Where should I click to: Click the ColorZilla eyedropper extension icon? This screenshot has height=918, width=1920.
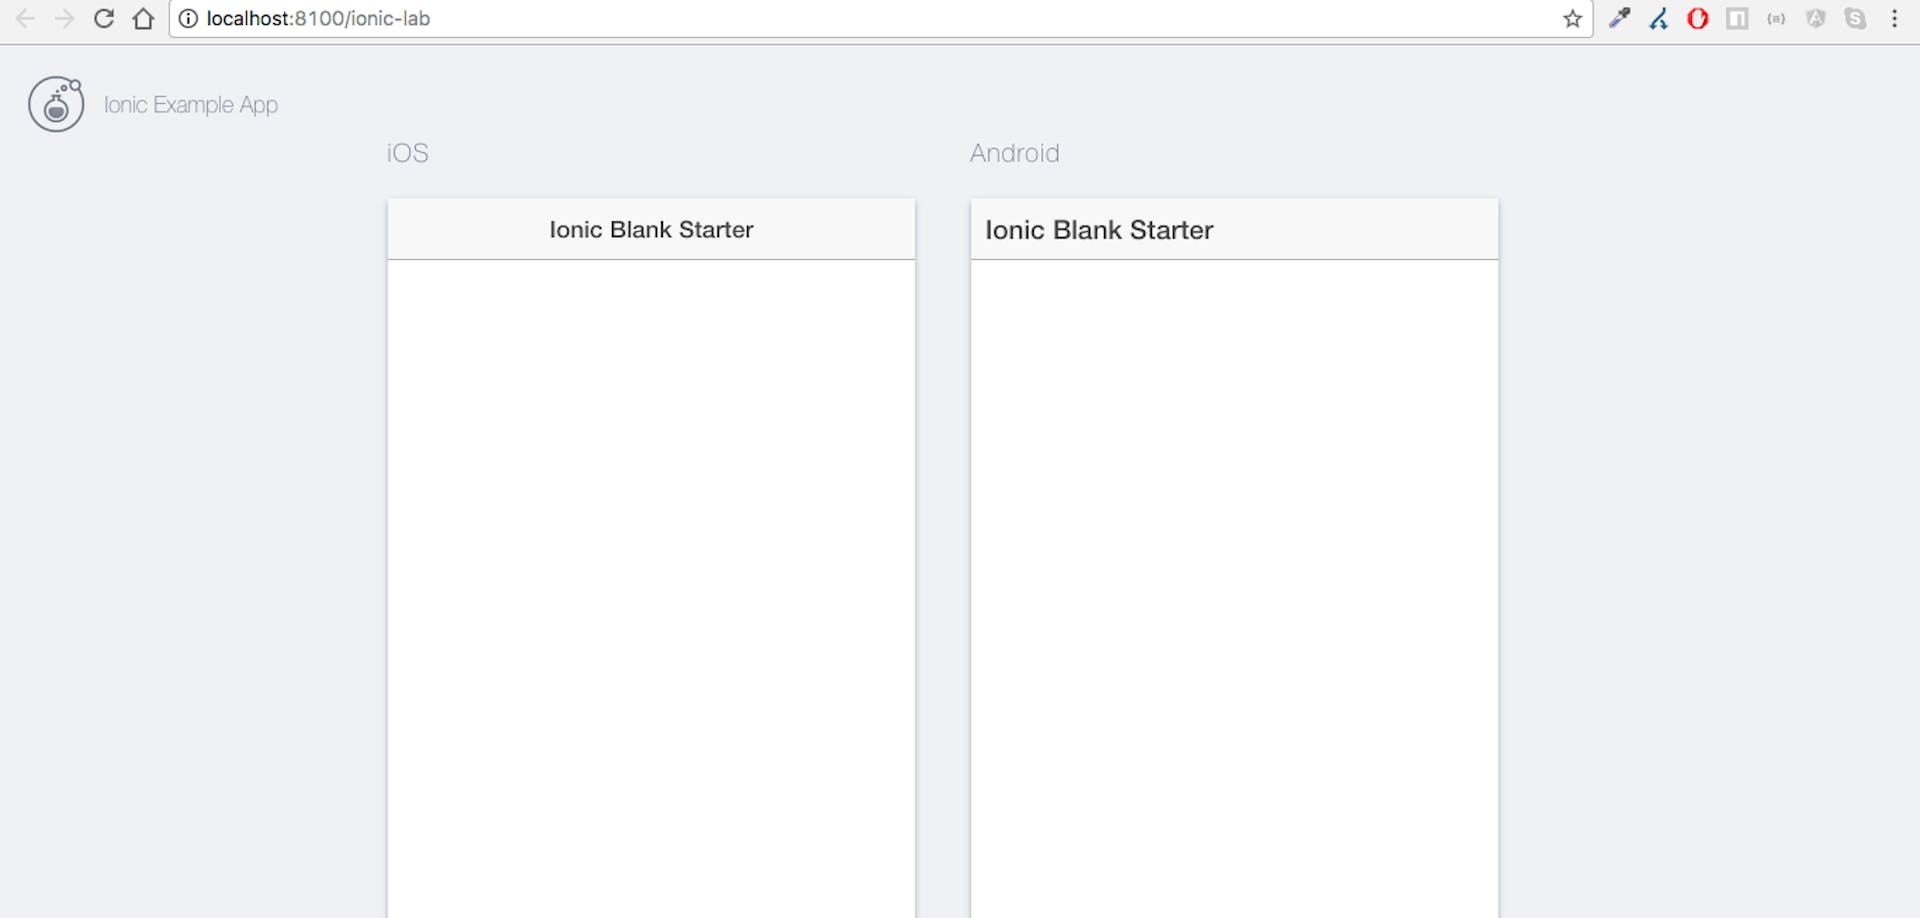coord(1620,18)
